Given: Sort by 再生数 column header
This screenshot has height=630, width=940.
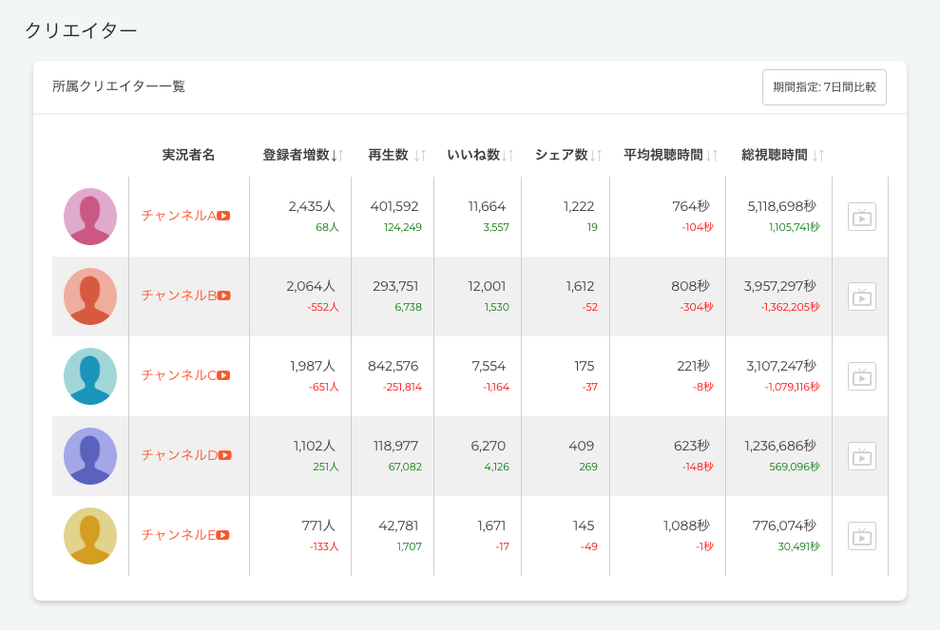Looking at the screenshot, I should (397, 155).
